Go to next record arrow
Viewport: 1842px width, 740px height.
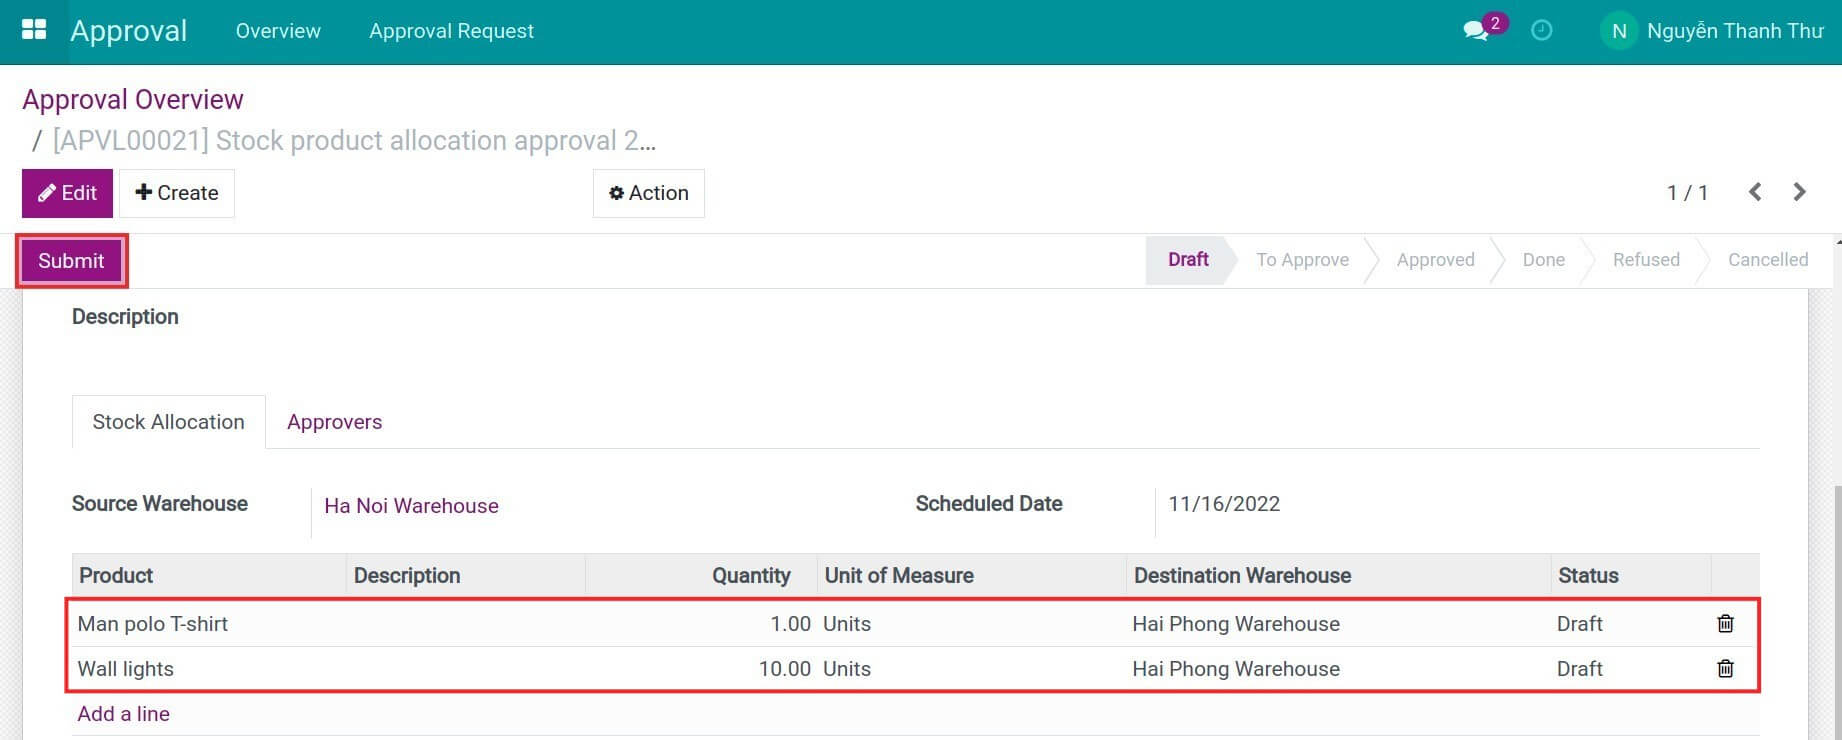point(1799,192)
